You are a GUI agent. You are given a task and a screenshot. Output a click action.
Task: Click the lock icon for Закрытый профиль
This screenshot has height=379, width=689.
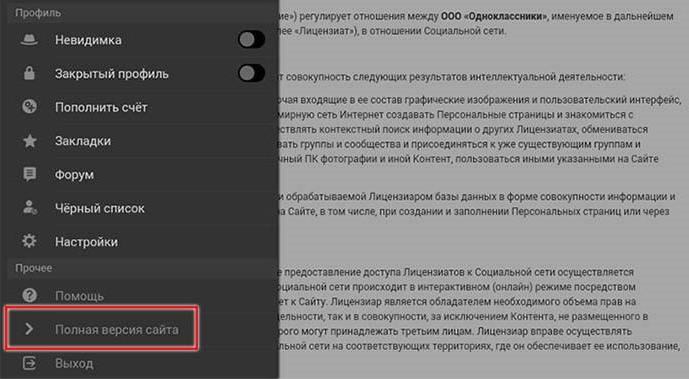tap(29, 73)
